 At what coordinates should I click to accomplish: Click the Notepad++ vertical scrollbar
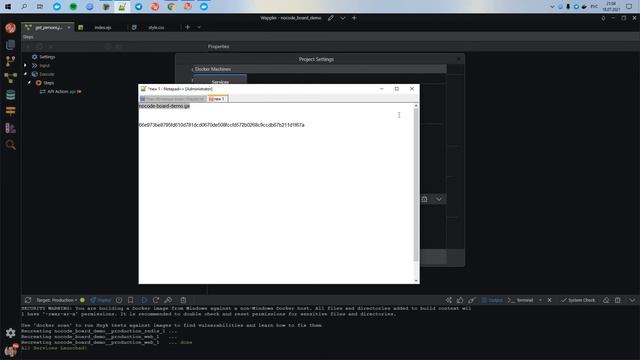416,185
